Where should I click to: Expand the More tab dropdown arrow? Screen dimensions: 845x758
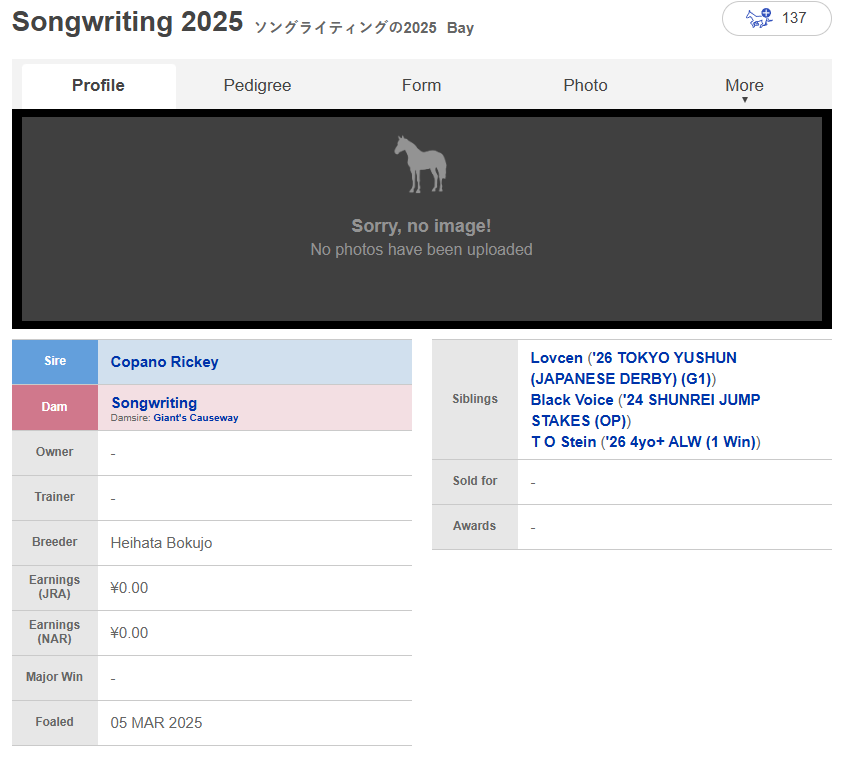point(744,100)
